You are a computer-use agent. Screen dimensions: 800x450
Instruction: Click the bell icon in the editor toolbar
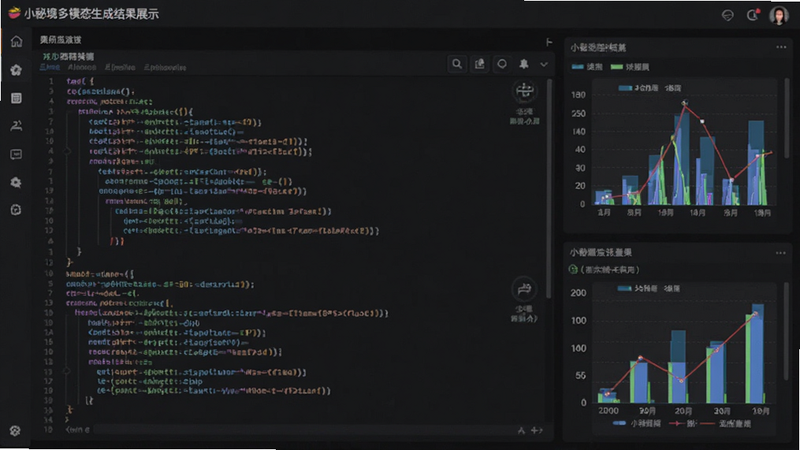(x=524, y=64)
